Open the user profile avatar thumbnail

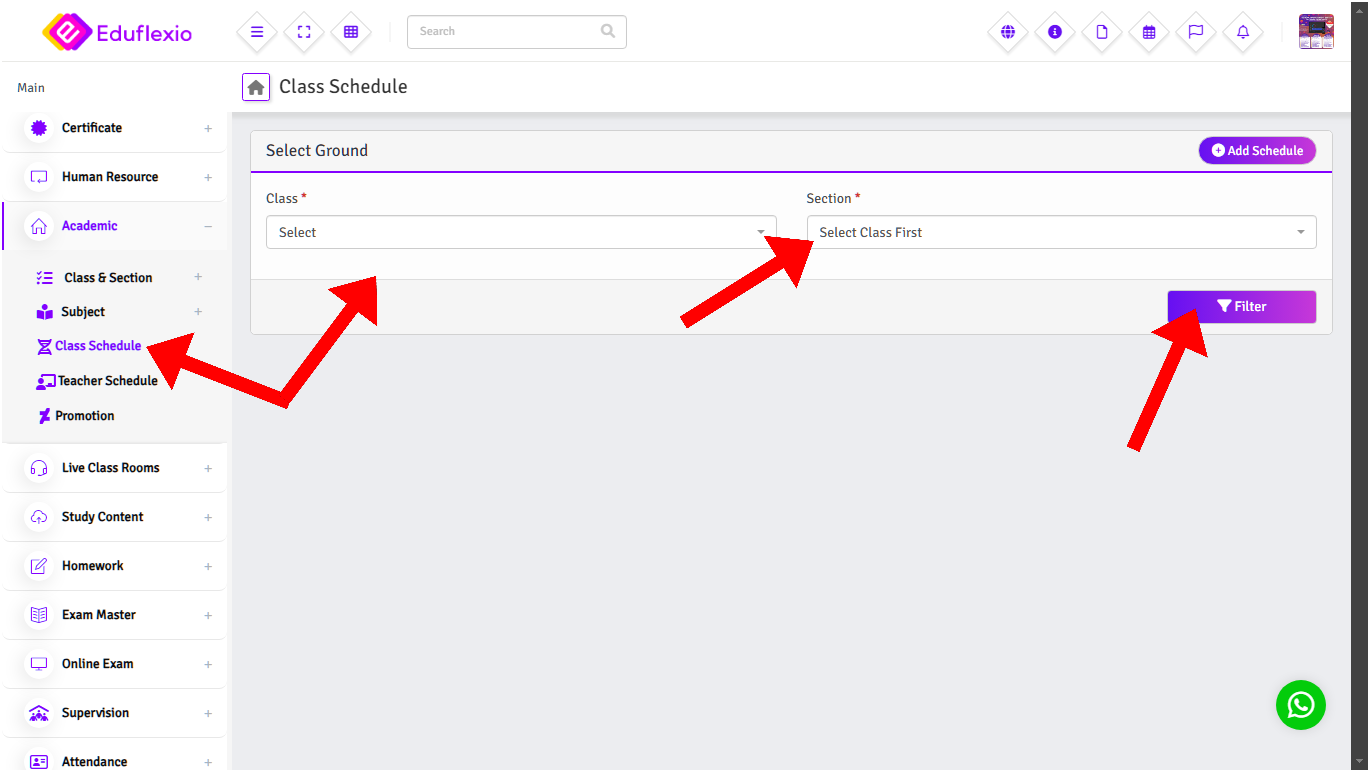(x=1315, y=32)
